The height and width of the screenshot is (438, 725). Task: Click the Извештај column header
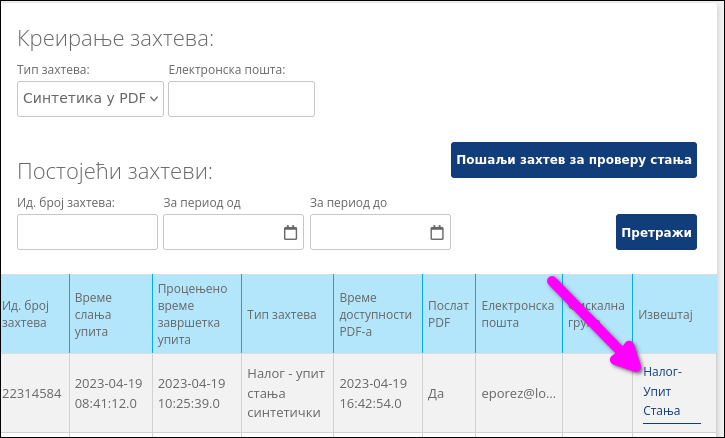click(665, 314)
